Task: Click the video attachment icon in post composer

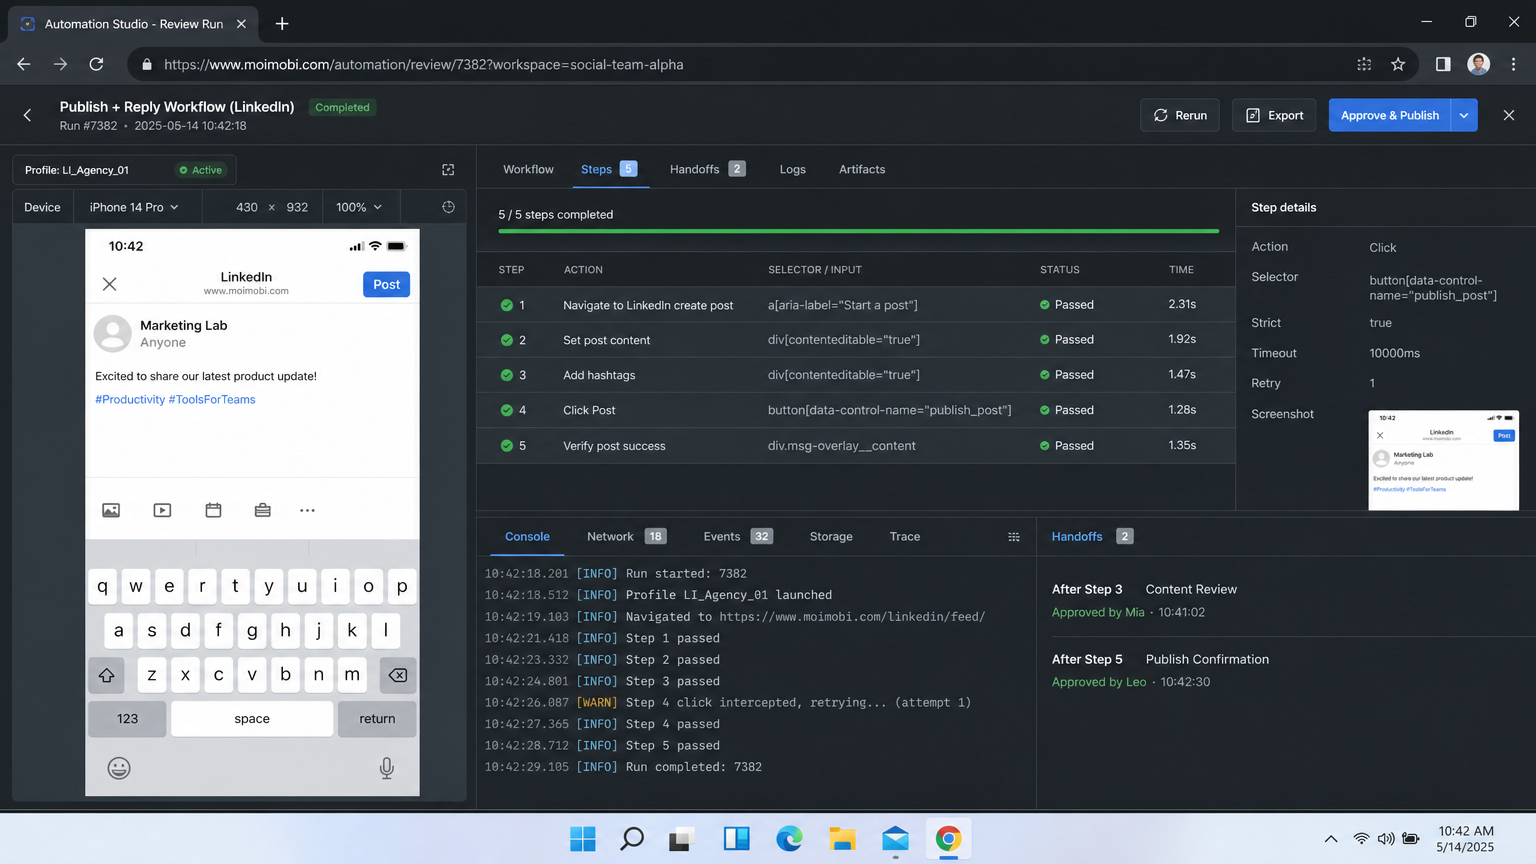Action: [x=162, y=510]
